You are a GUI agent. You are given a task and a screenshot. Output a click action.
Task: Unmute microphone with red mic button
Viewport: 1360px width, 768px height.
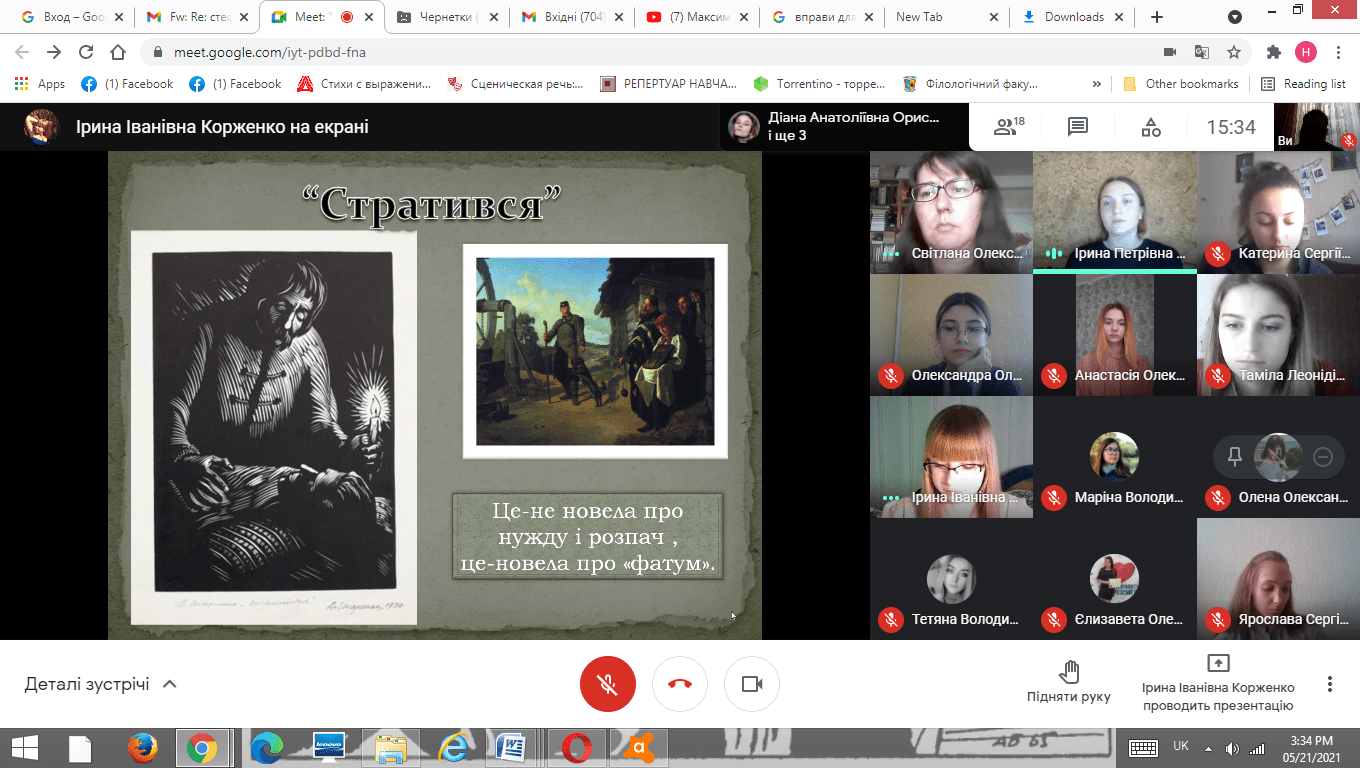(x=607, y=684)
